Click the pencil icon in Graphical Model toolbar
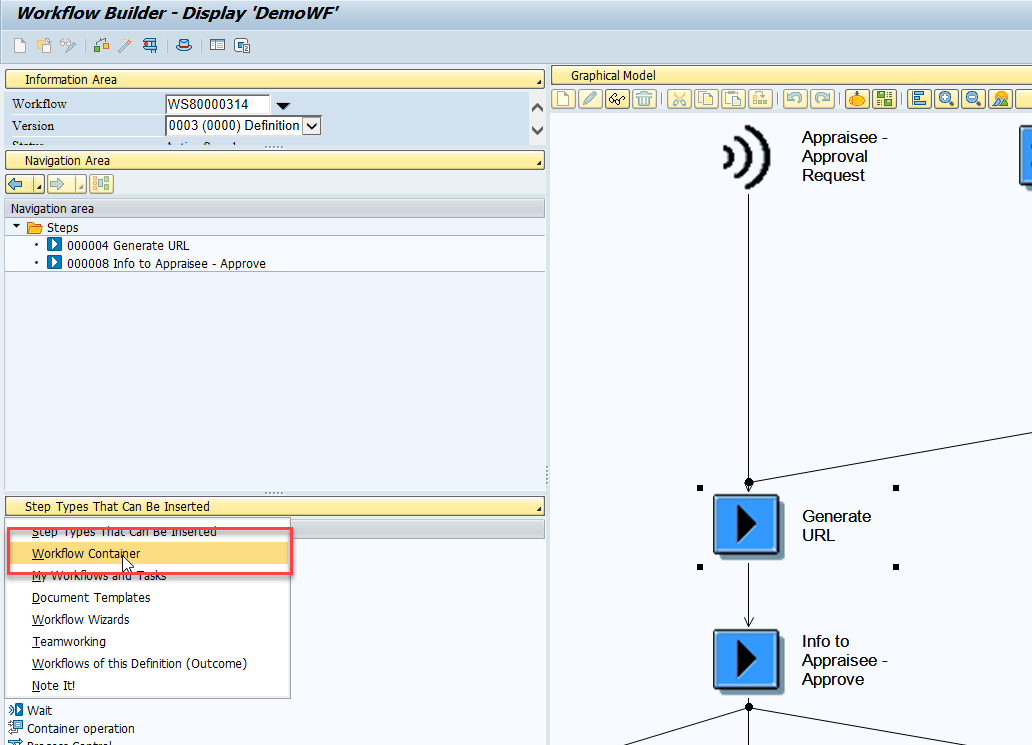 click(590, 99)
